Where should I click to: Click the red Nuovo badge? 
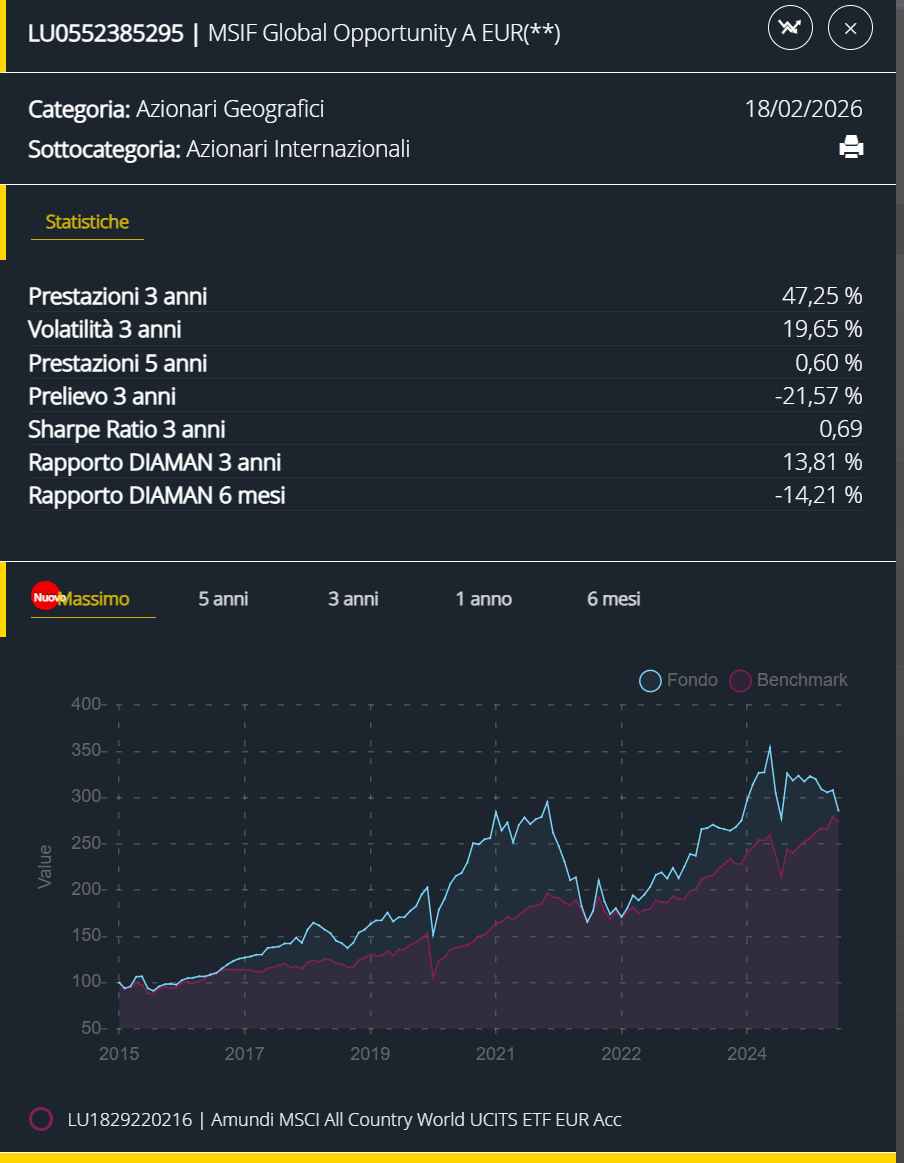pyautogui.click(x=46, y=597)
